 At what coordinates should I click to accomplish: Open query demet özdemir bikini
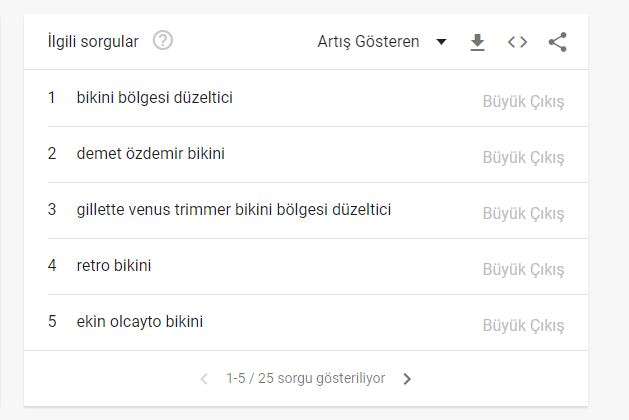point(150,154)
